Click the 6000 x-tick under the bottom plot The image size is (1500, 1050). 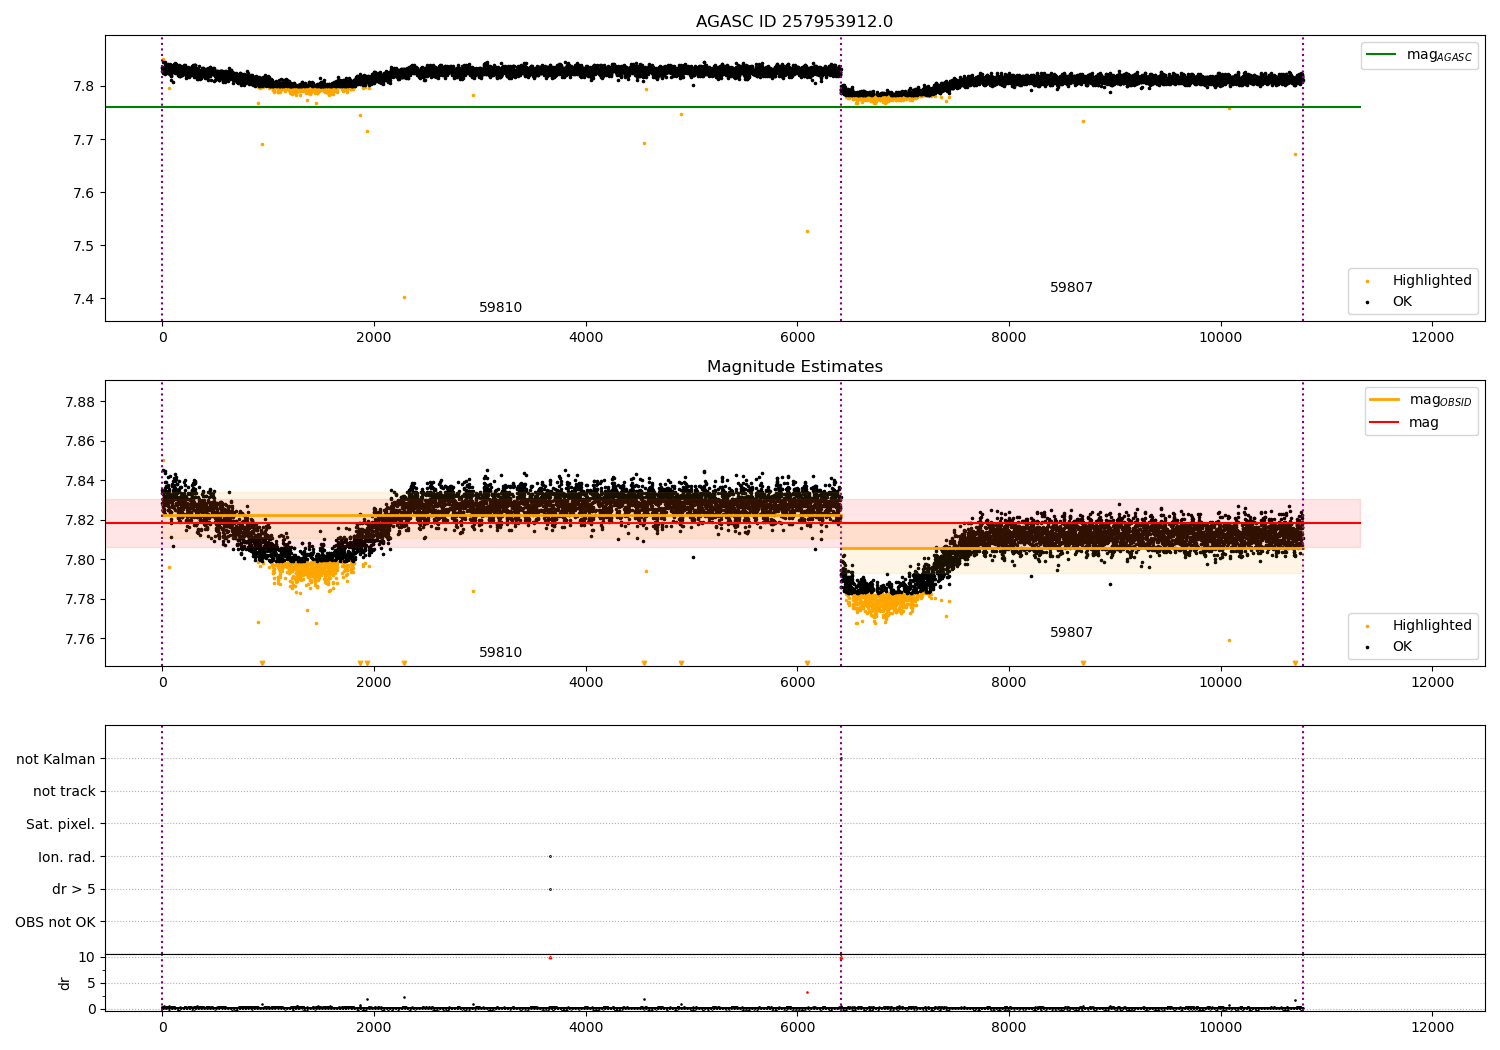(x=797, y=1028)
